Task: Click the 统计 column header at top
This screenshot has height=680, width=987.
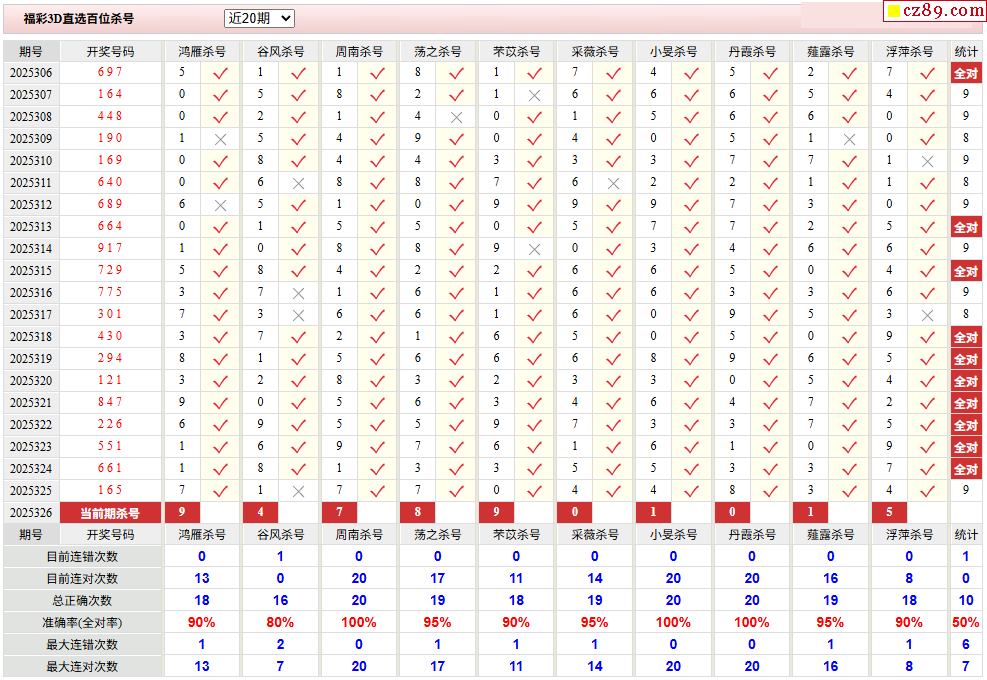Action: (966, 51)
